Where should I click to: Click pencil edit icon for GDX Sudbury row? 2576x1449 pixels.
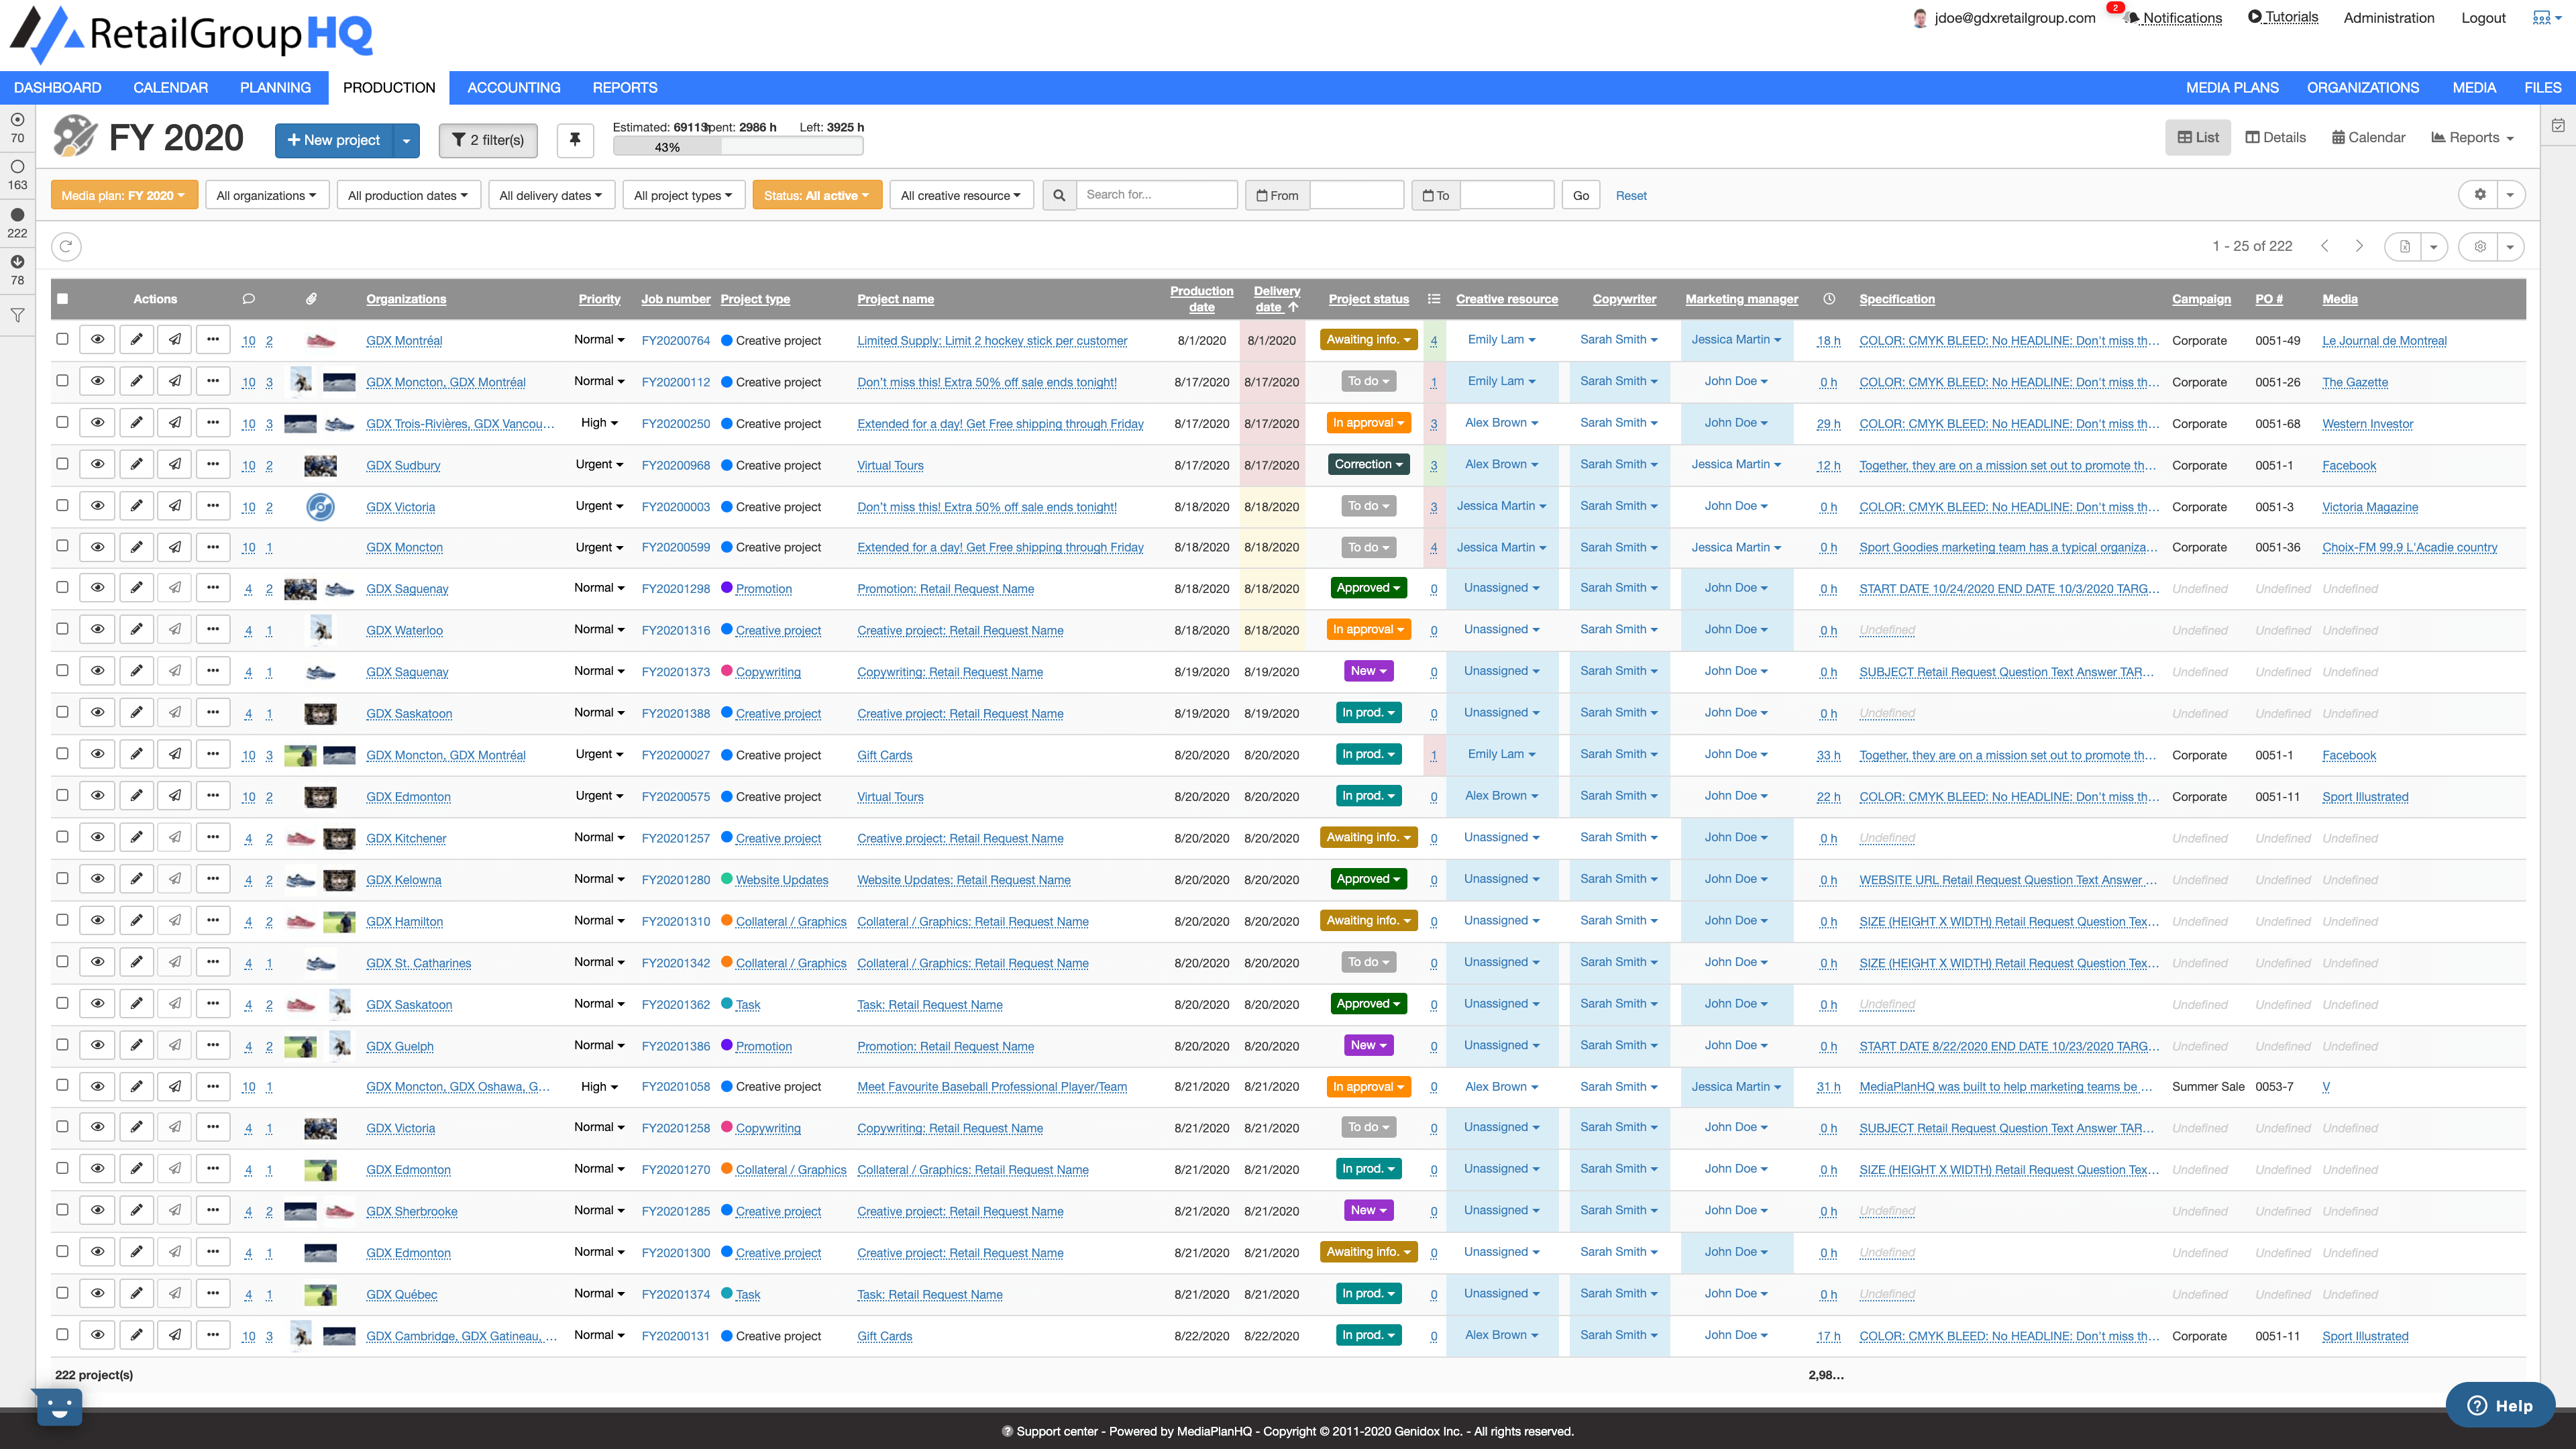click(136, 465)
